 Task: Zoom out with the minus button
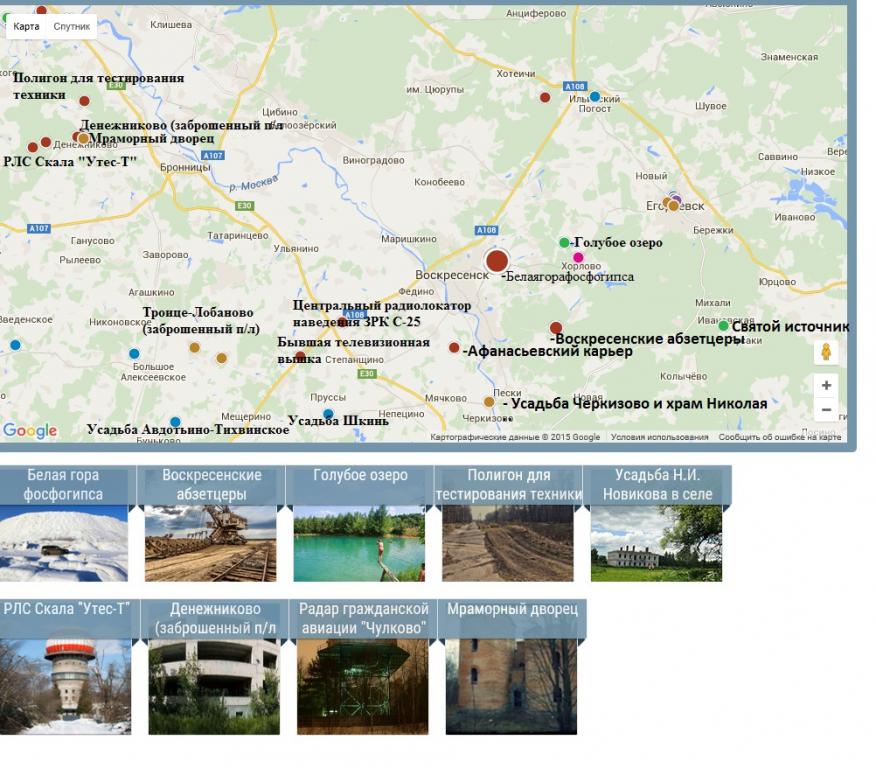point(826,409)
